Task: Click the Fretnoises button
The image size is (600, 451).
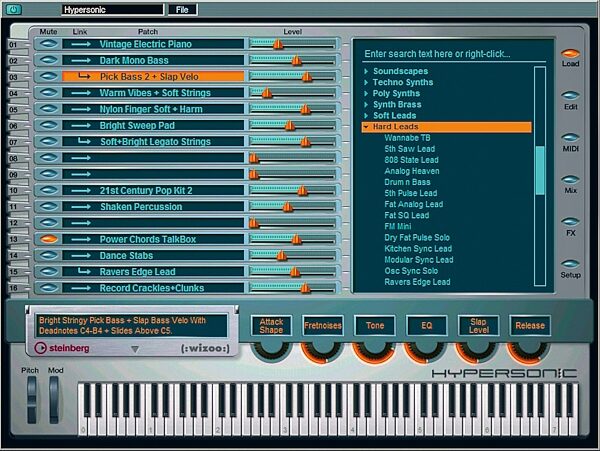Action: pyautogui.click(x=323, y=326)
